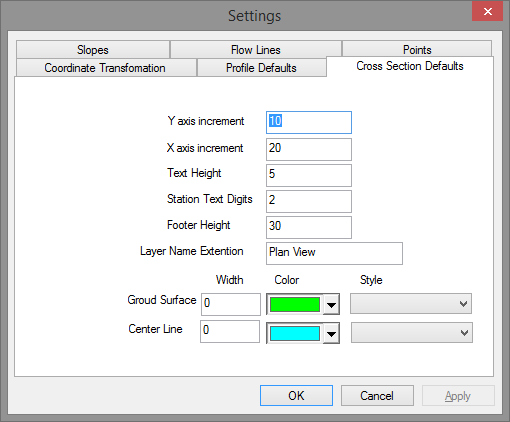Click the Layer Name Extention text box
Viewport: 510px width, 422px height.
334,253
